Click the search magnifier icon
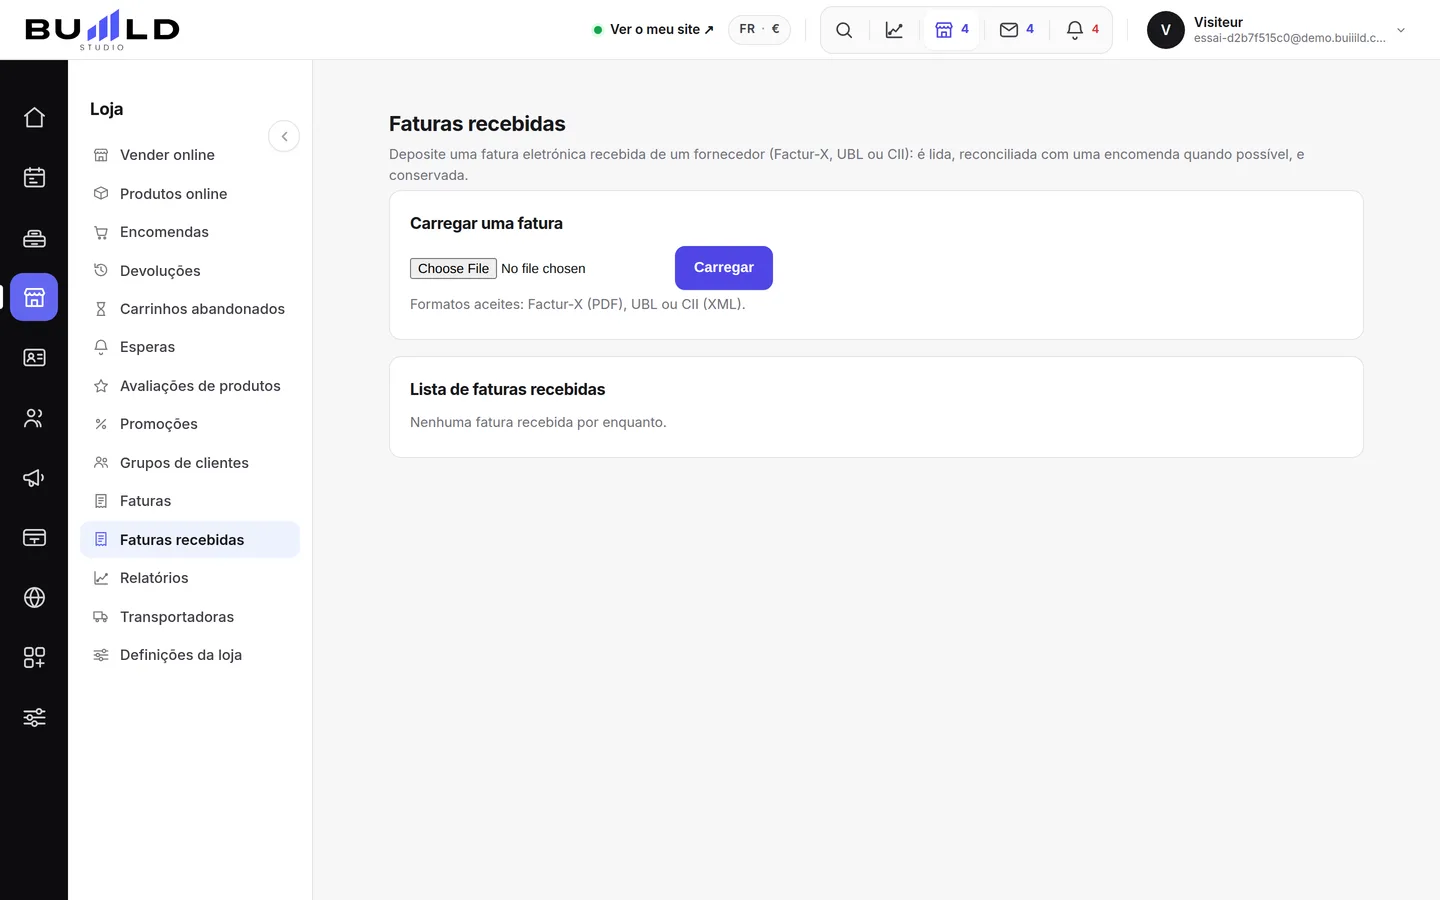Screen dimensions: 1440x900 (x=844, y=30)
